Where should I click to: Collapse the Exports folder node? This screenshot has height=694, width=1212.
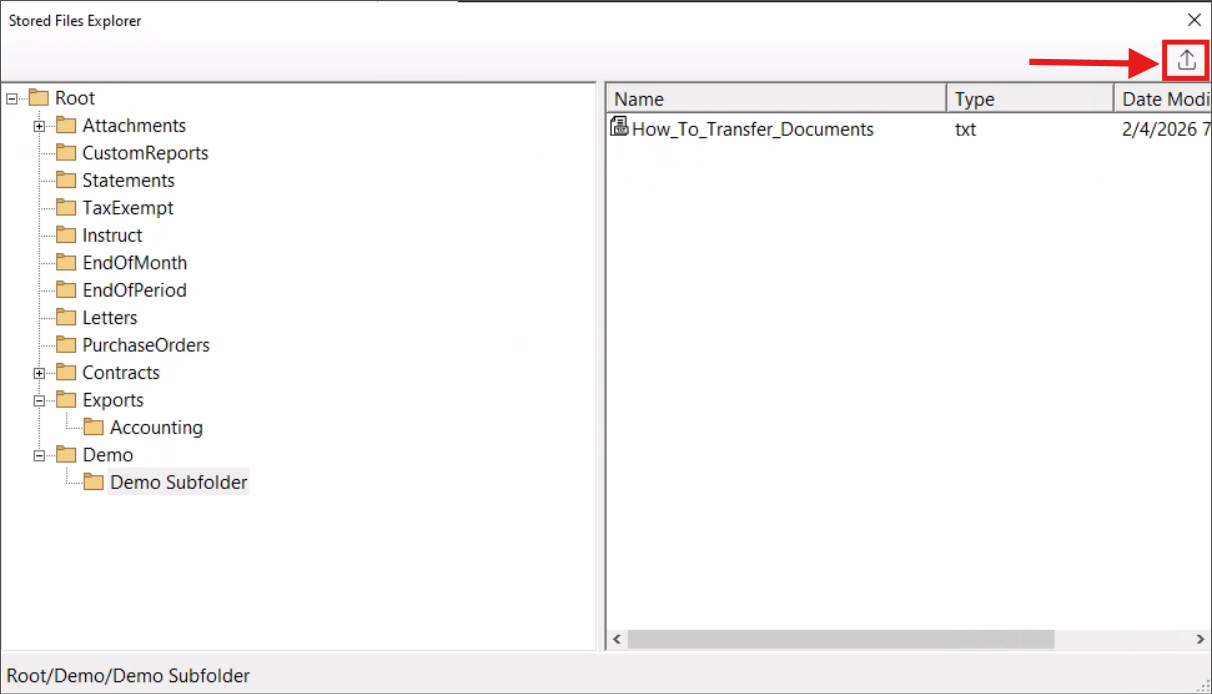click(39, 400)
